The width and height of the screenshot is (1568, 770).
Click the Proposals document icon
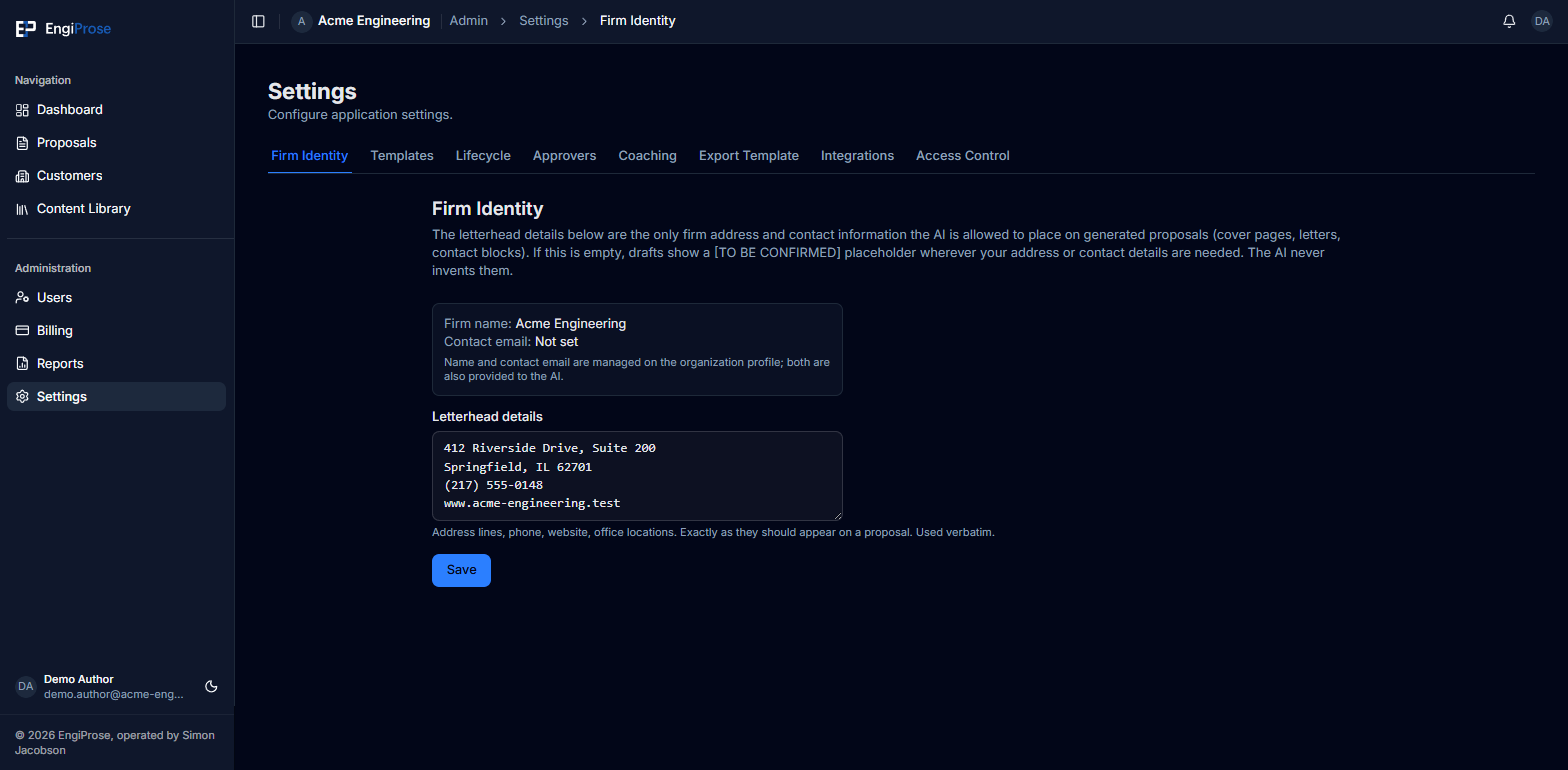[x=22, y=143]
